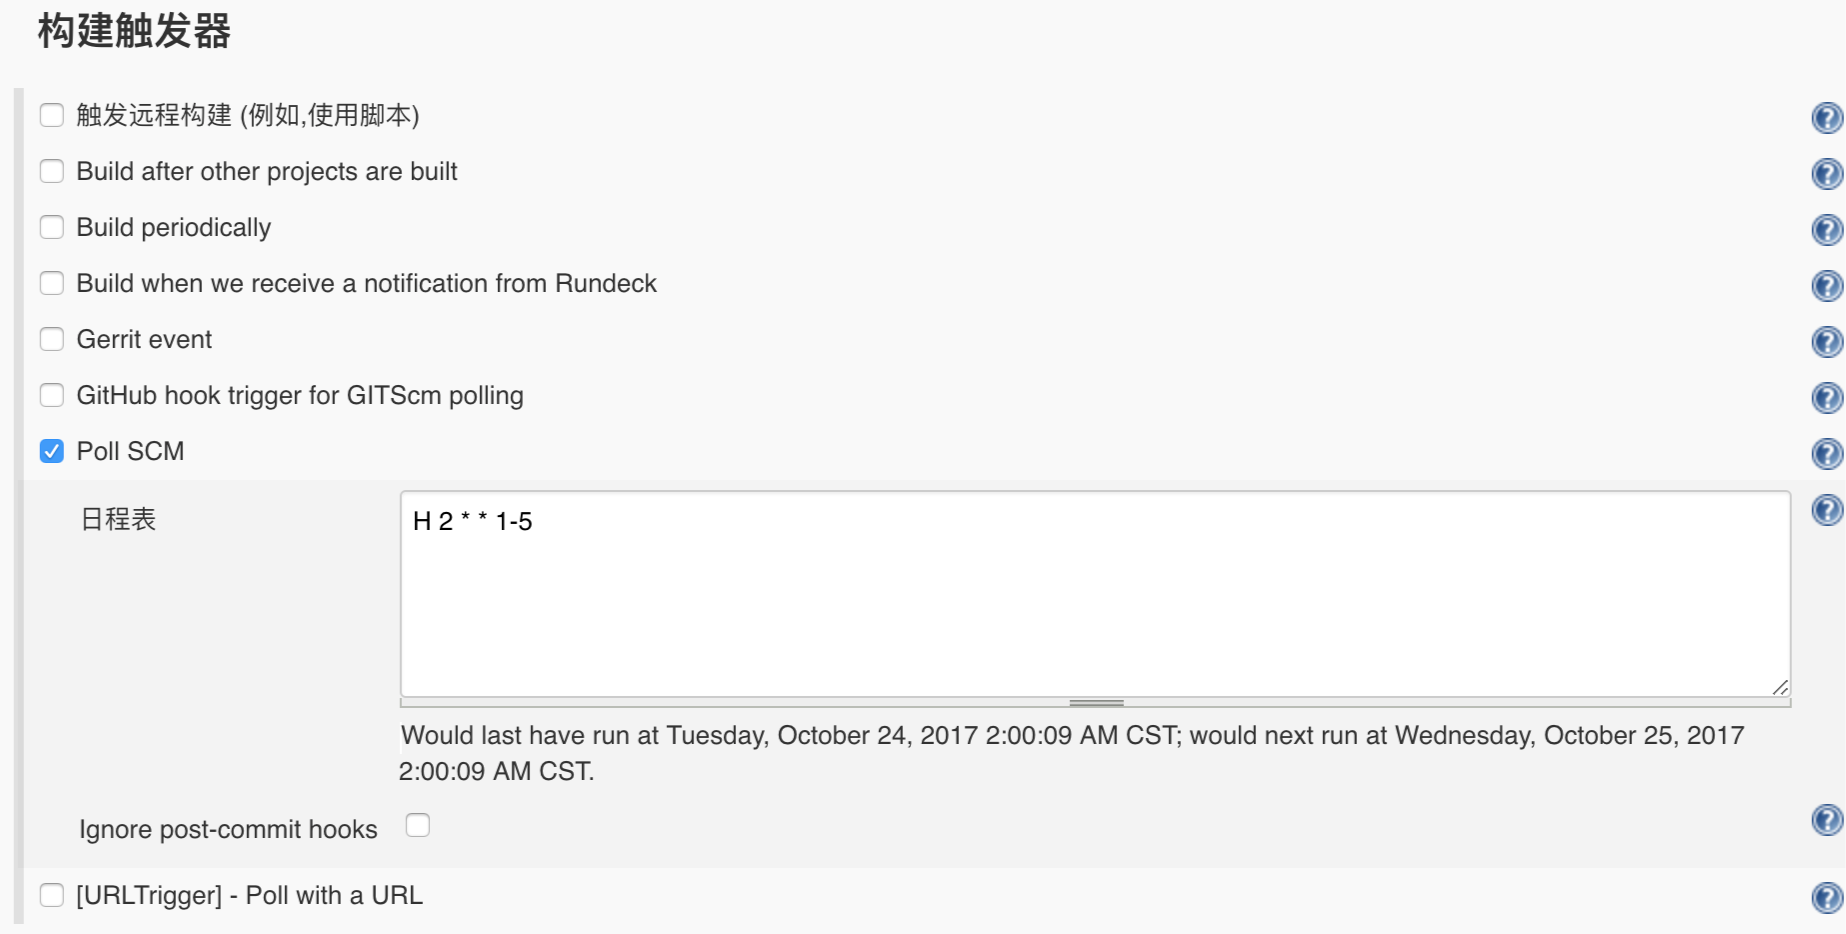Open help for Rundeck notification trigger
The width and height of the screenshot is (1846, 934).
[x=1828, y=285]
